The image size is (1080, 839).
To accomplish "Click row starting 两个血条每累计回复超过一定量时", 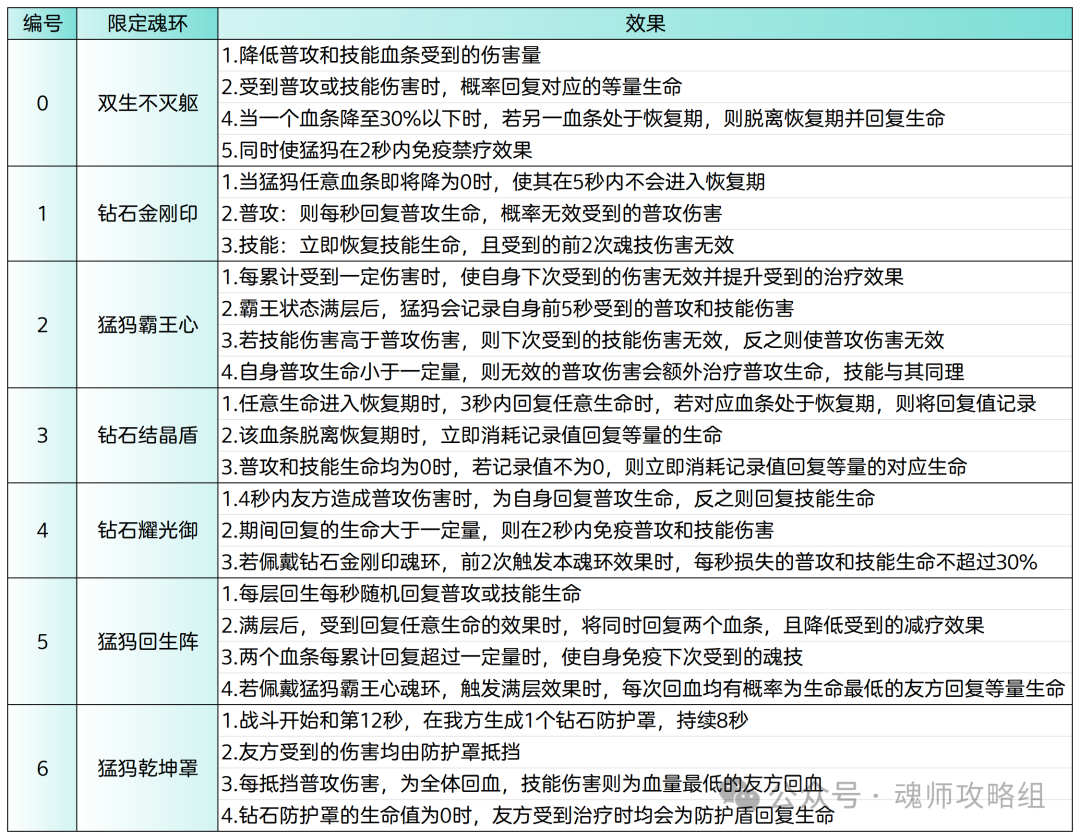I will [x=645, y=657].
